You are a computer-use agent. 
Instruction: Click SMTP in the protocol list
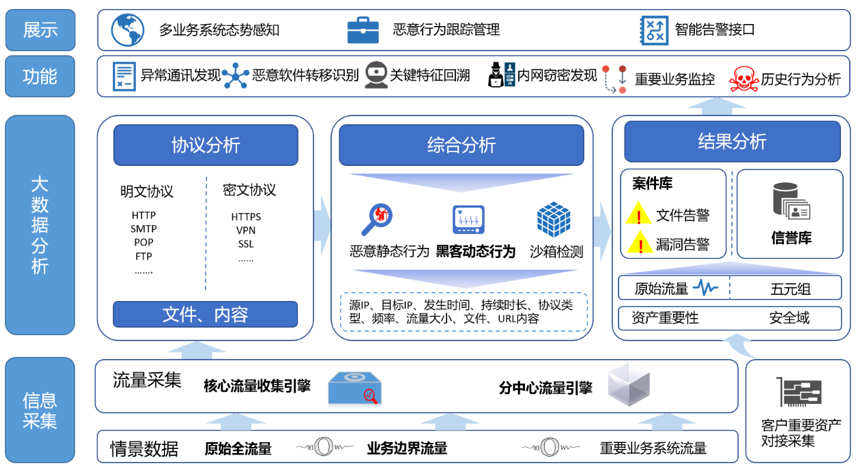pos(143,228)
